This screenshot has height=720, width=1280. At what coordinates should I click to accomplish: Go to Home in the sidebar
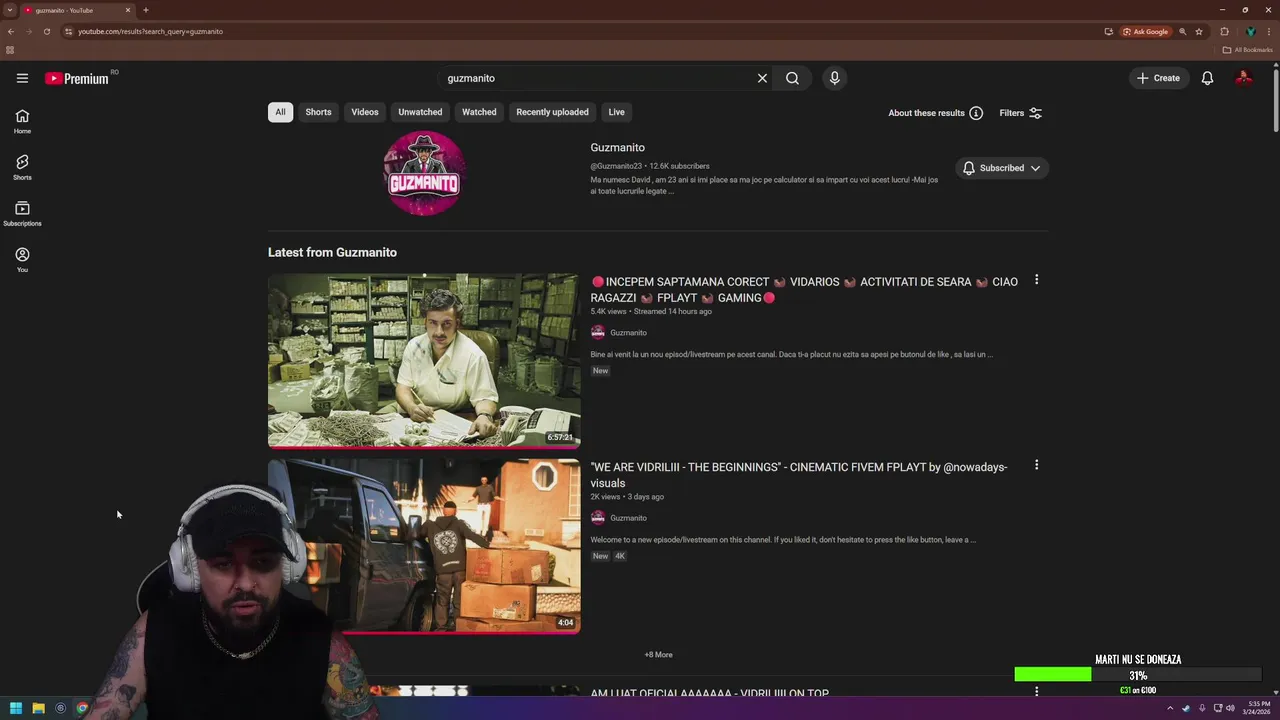point(22,121)
